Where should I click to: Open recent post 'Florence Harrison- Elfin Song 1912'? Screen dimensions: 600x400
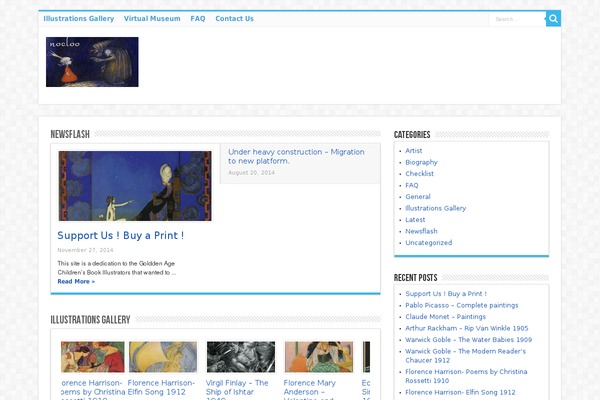coord(460,392)
